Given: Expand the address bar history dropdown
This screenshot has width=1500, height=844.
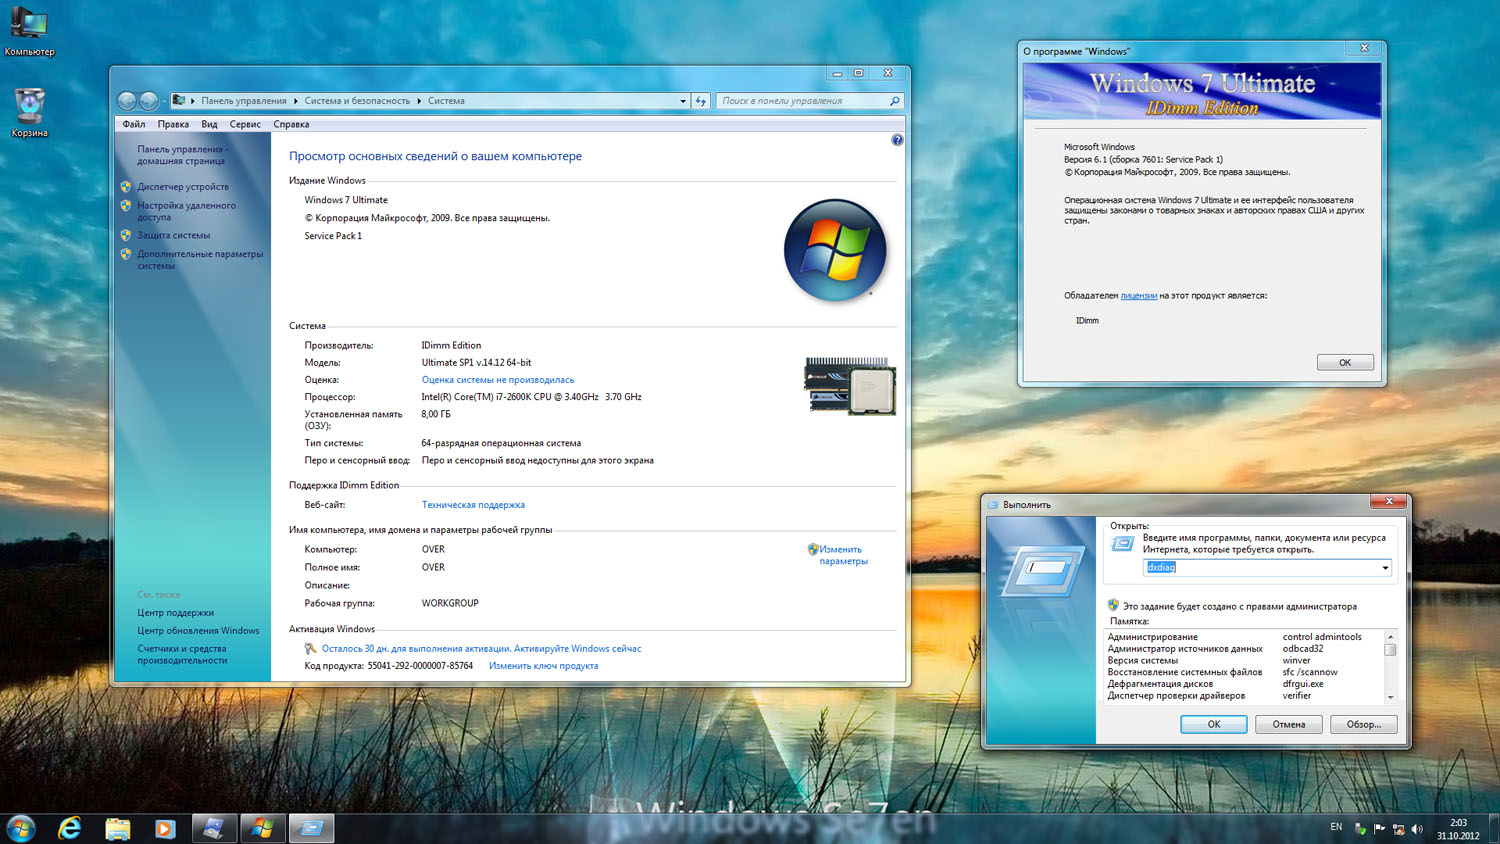Looking at the screenshot, I should (x=683, y=101).
